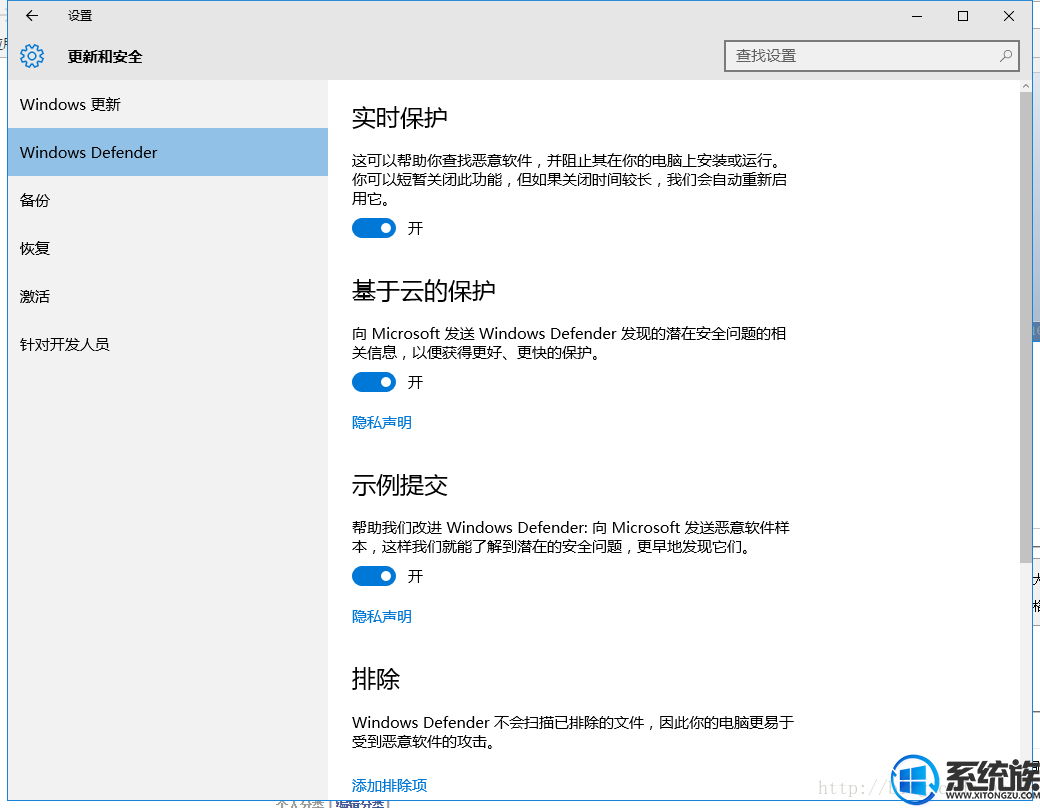Turn off 基于云的保护 toggle
This screenshot has width=1040, height=808.
[x=373, y=382]
